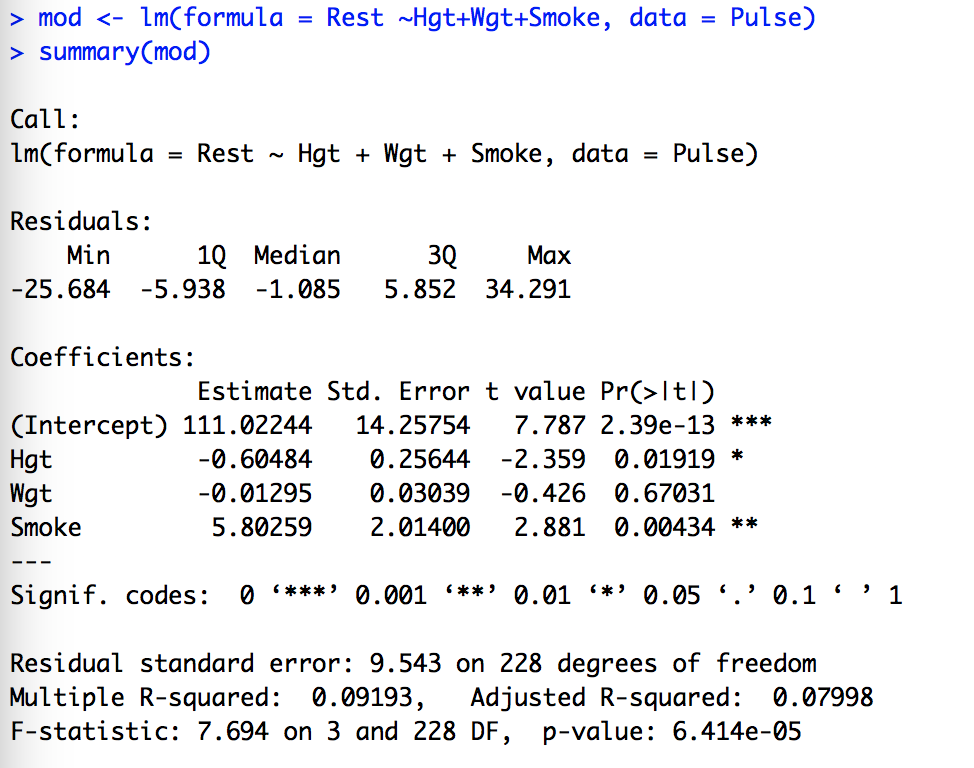The width and height of the screenshot is (974, 768).
Task: Click the Wgt p-value 0.67031
Action: pos(665,493)
